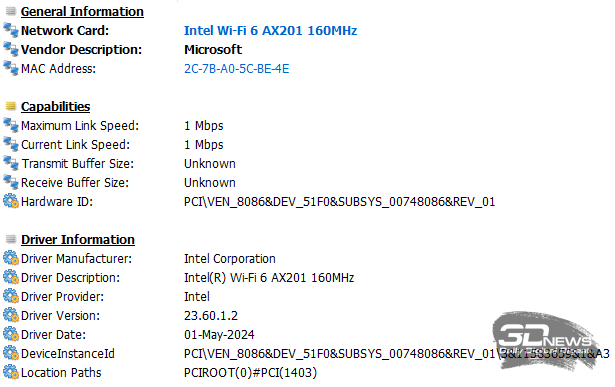Open the Intel Wi-Fi 6 AX201 160MHz link
This screenshot has height=387, width=615.
click(x=270, y=31)
